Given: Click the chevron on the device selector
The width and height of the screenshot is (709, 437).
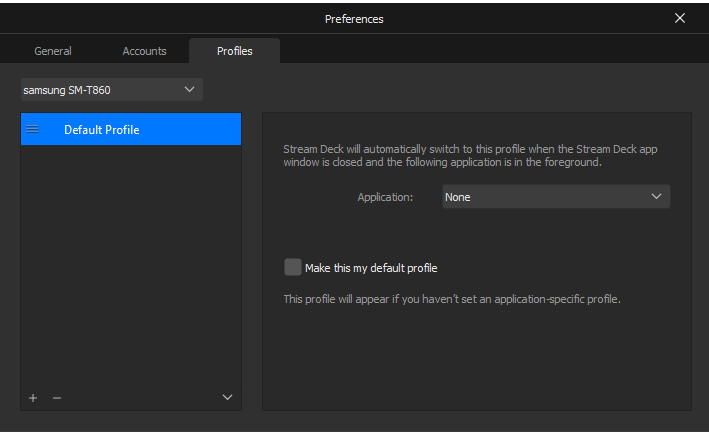Looking at the screenshot, I should pyautogui.click(x=190, y=90).
